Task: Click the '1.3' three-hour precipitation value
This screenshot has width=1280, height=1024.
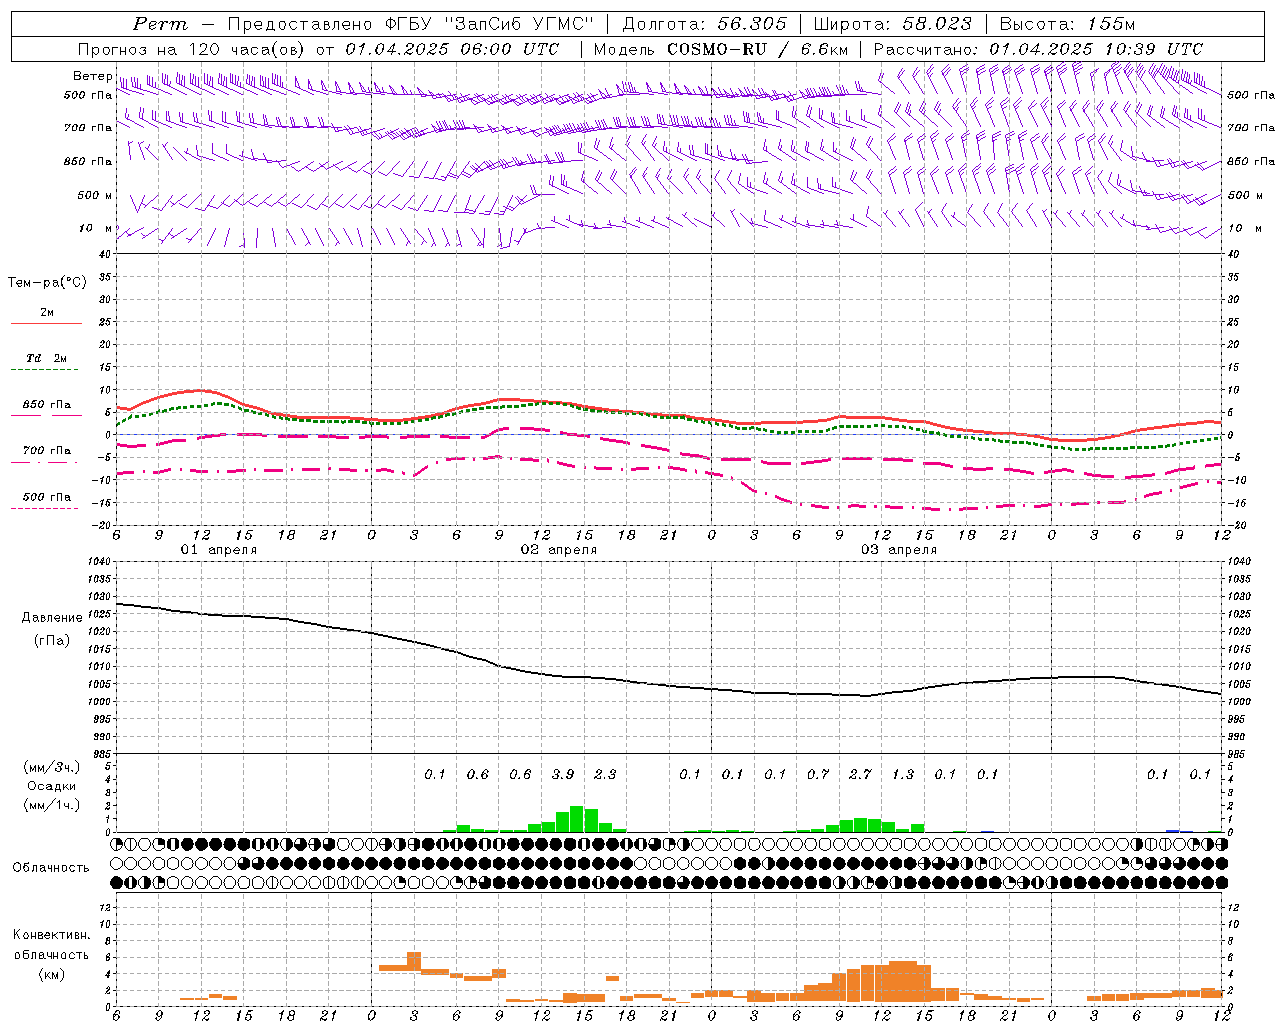Action: point(903,774)
